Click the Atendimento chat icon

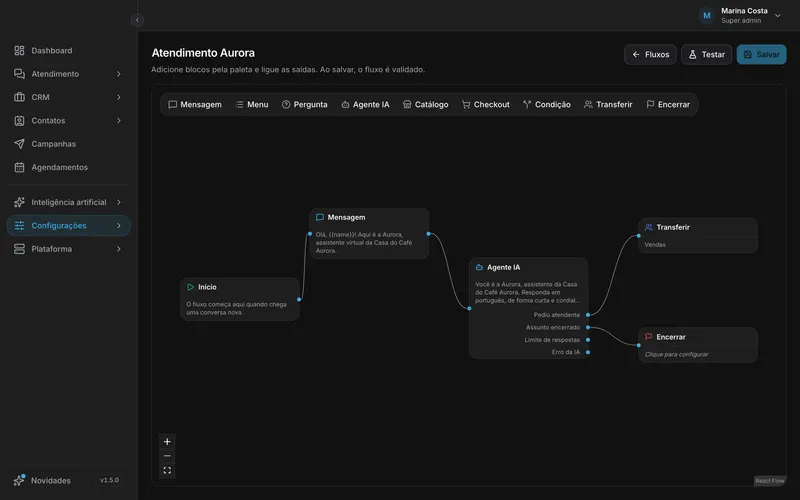(x=19, y=74)
